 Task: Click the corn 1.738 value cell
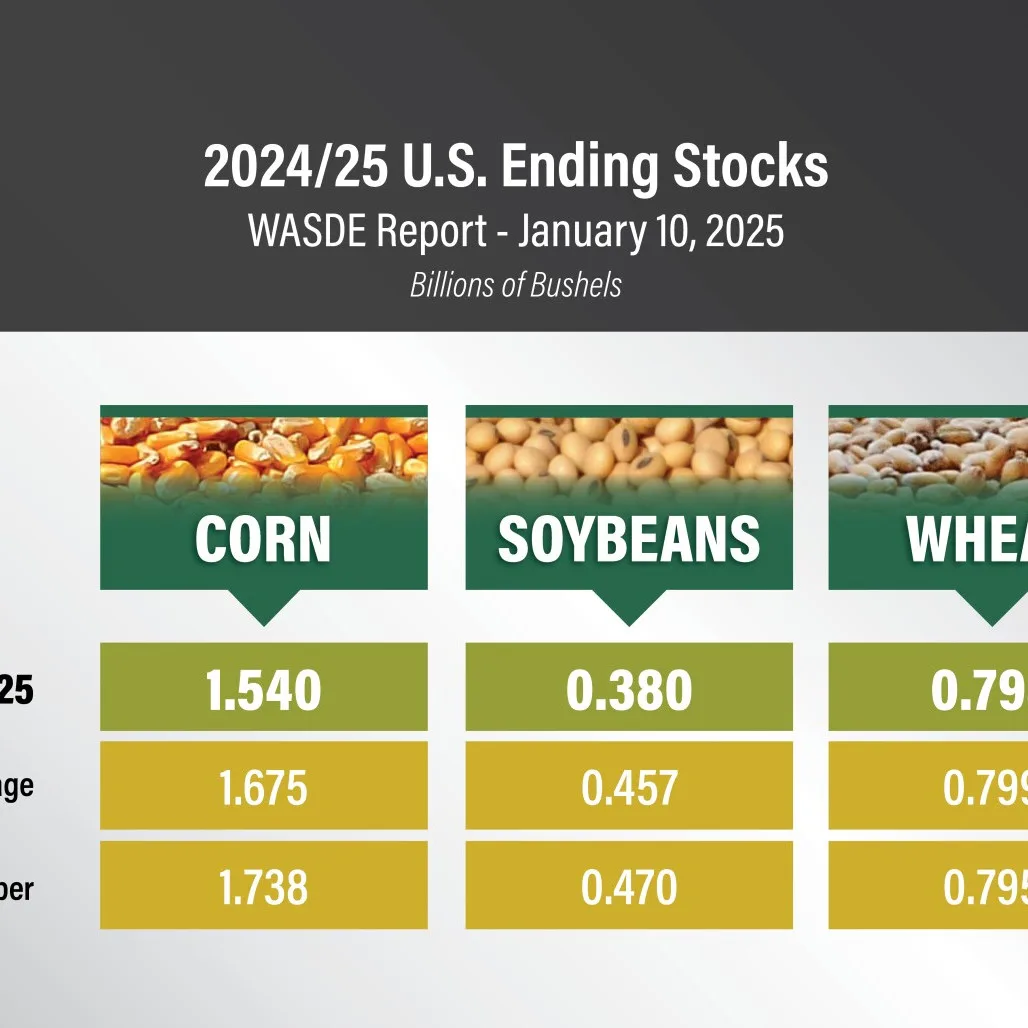click(264, 885)
